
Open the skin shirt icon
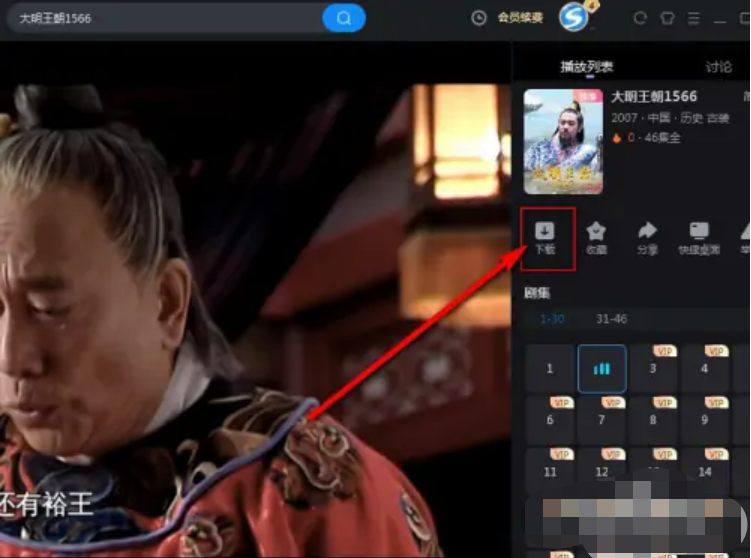point(668,18)
